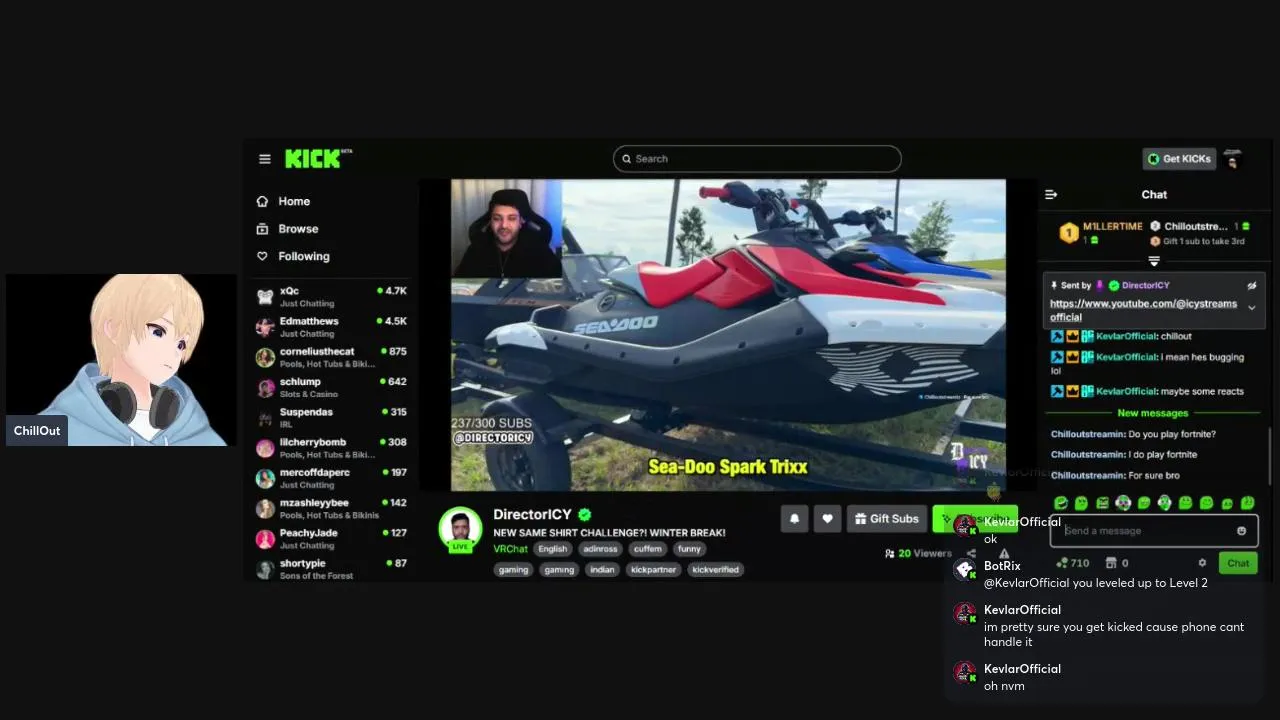Collapse the chat panel with the arrow icon

[x=1051, y=195]
